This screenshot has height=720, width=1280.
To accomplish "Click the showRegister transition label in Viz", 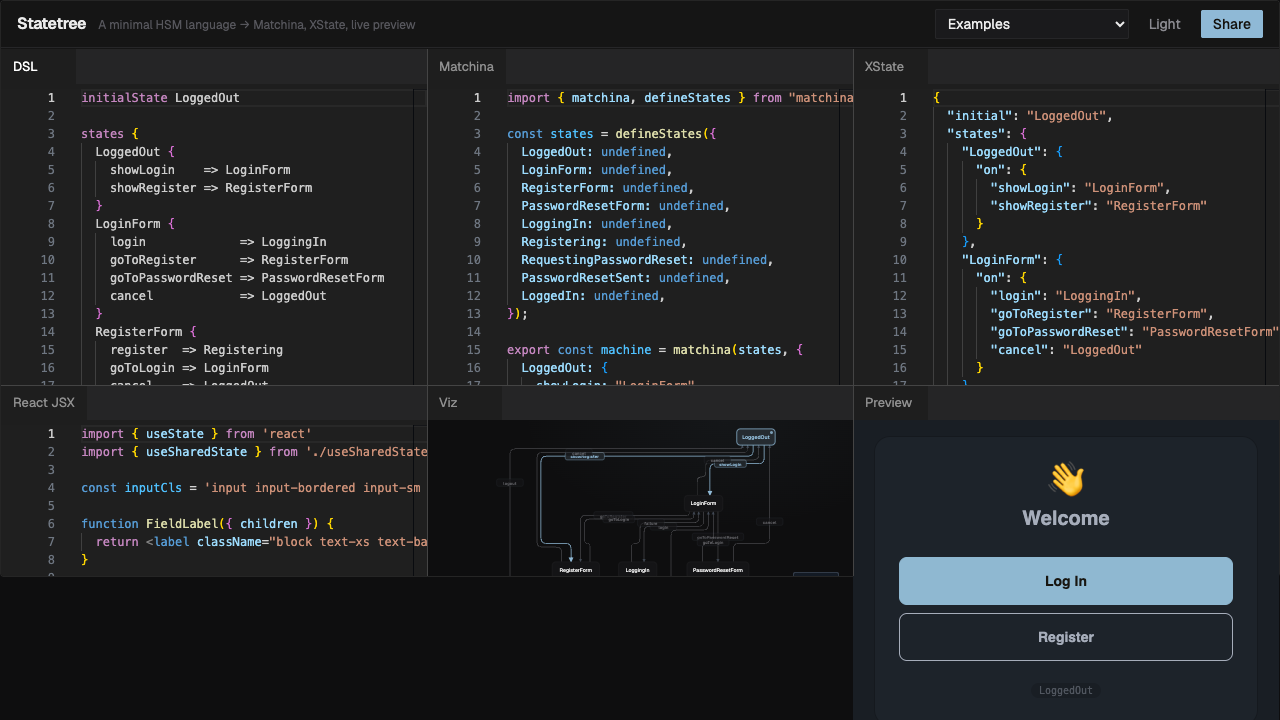I will [584, 456].
